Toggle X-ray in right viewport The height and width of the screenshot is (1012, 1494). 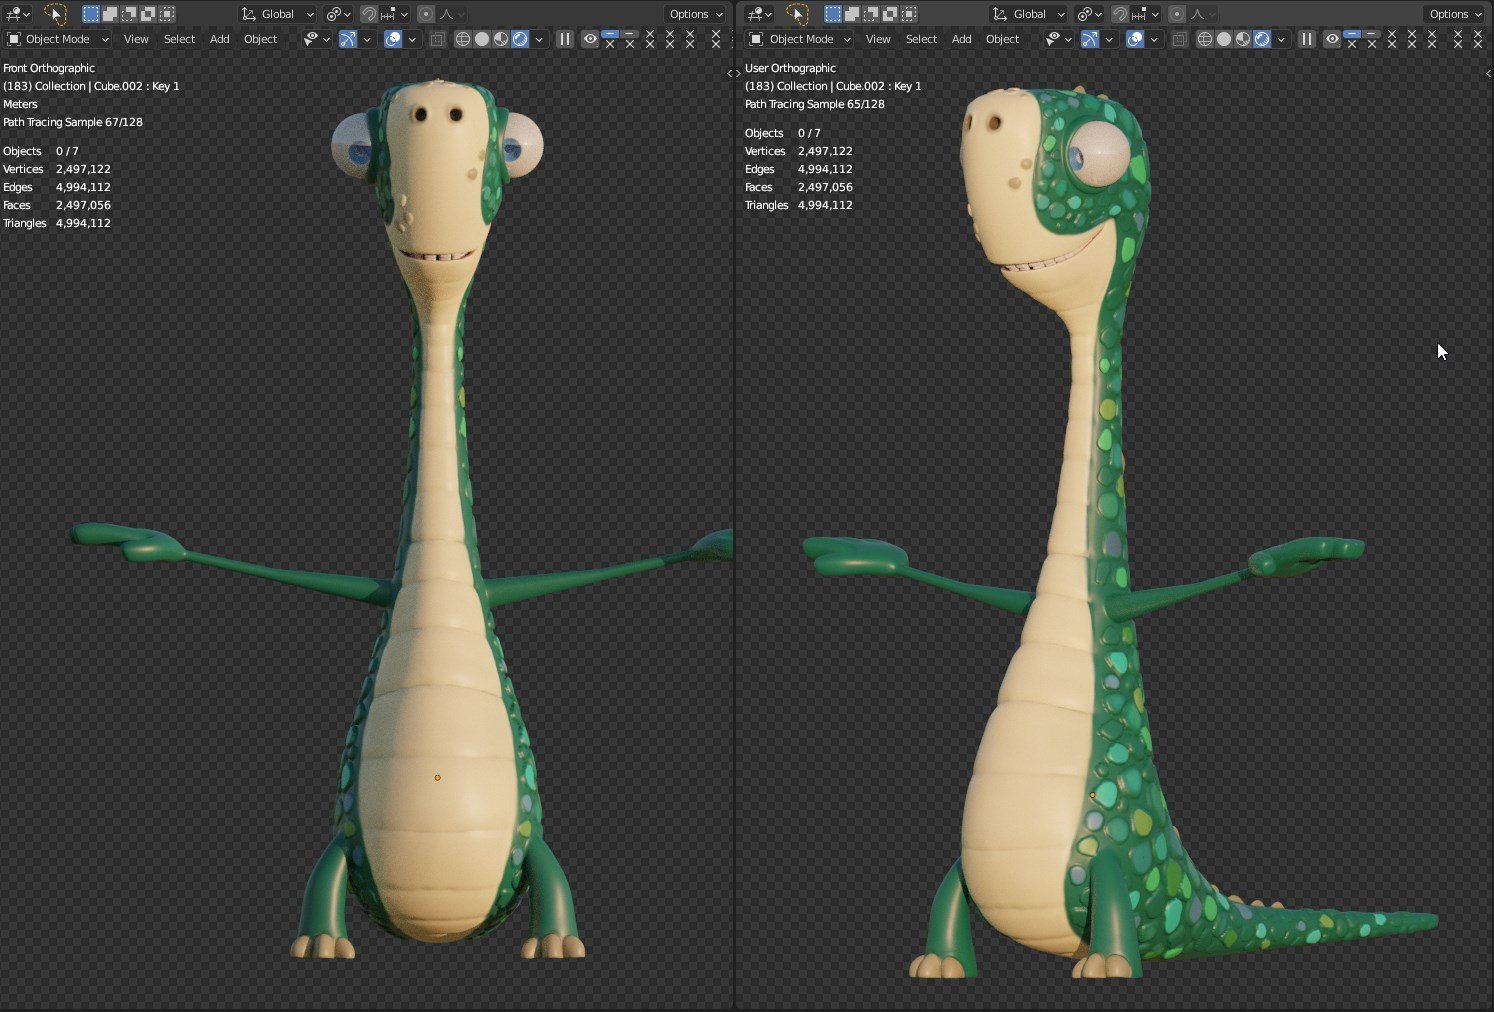point(1180,39)
